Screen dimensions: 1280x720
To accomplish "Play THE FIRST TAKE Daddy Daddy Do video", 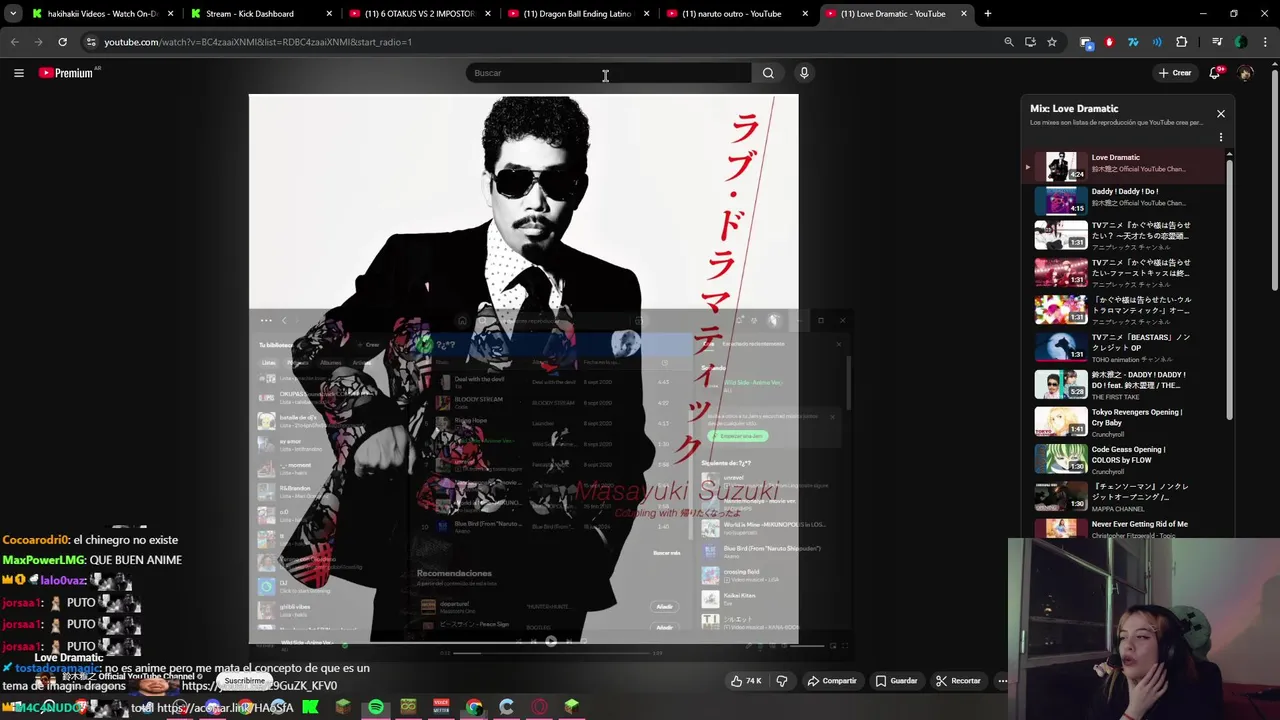I will (1125, 385).
